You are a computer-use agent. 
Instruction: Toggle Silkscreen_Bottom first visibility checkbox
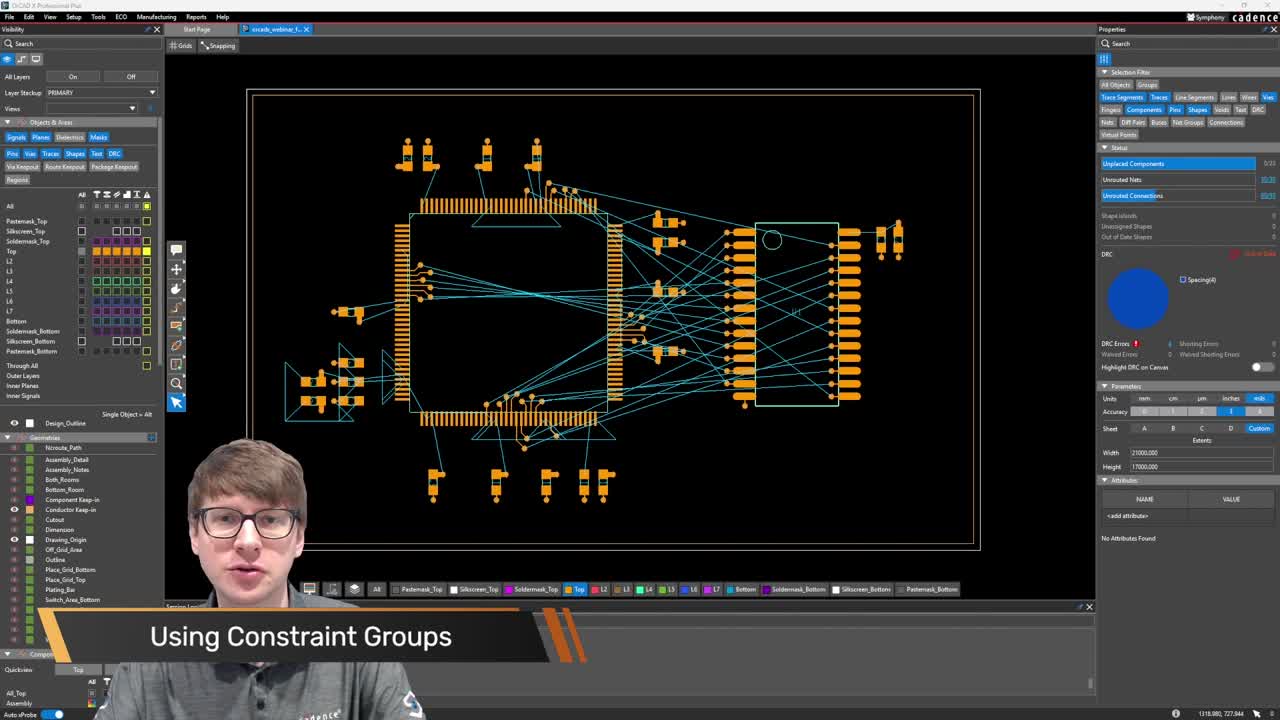click(x=82, y=341)
